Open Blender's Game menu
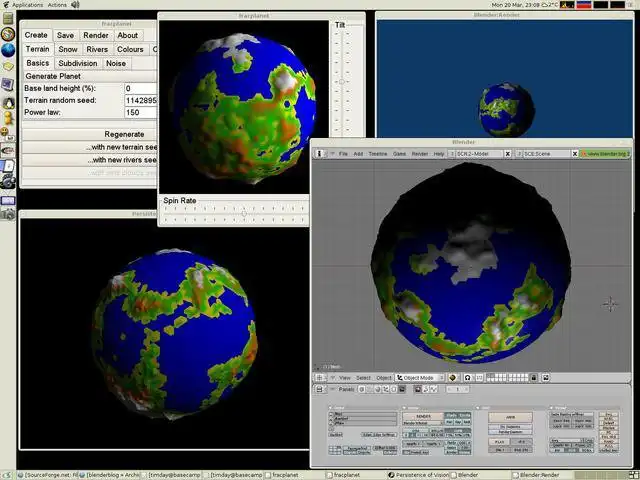Screen dimensions: 640x480 [x=399, y=153]
